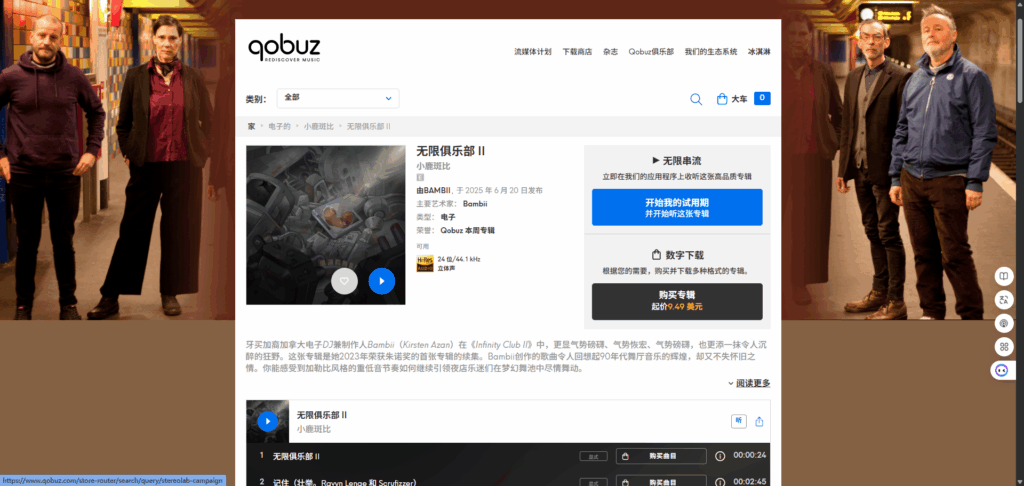Click the 数字下载 download heading
The height and width of the screenshot is (486, 1024).
click(x=677, y=255)
